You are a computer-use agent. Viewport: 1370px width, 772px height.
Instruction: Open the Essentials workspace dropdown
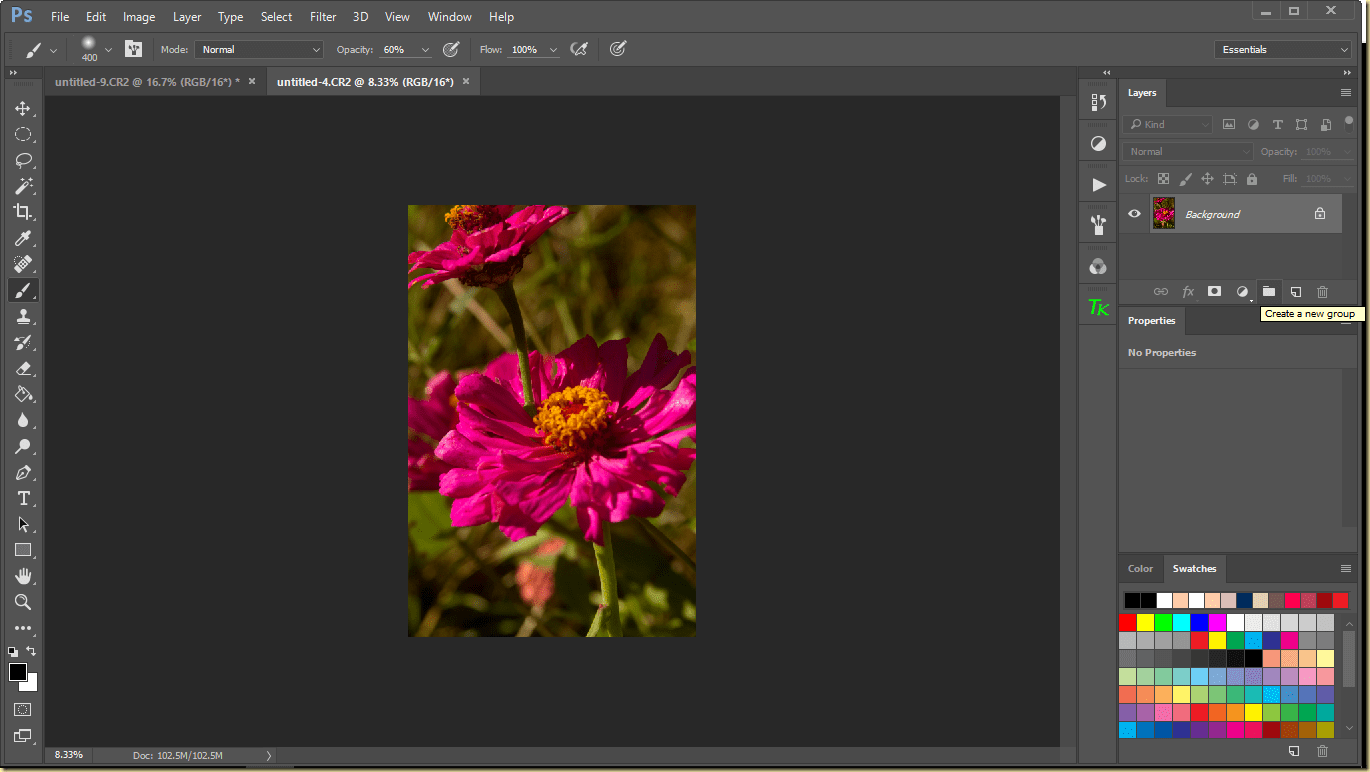(1284, 49)
